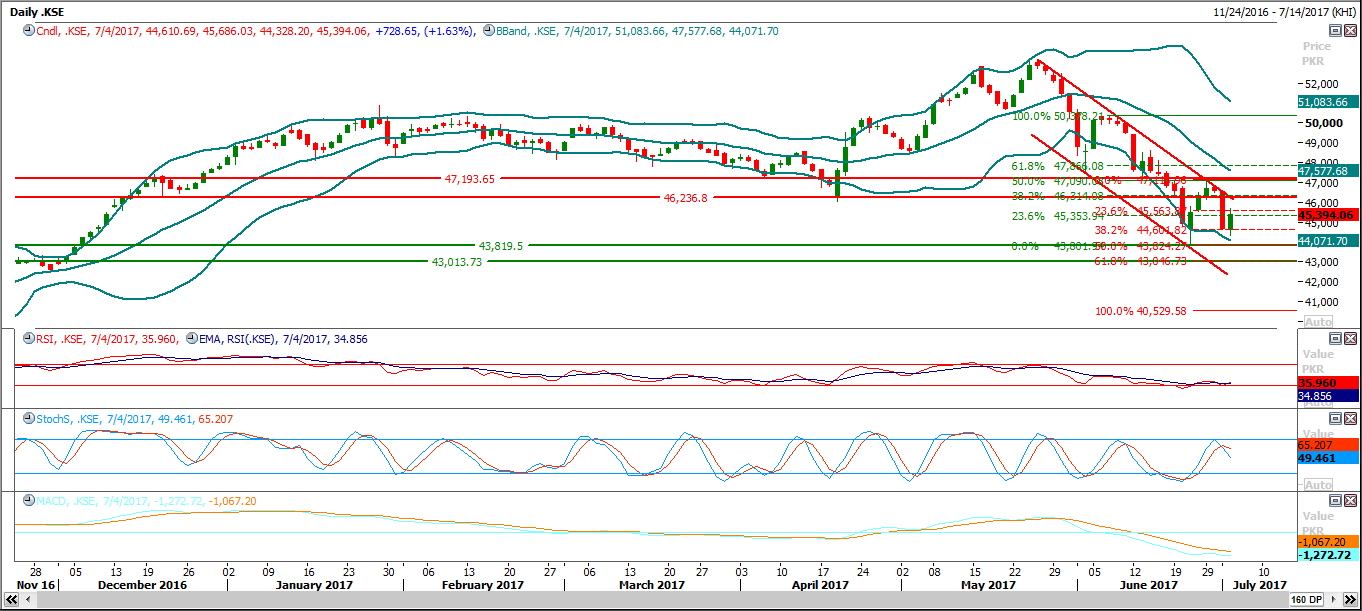Maximize the StochS indicator pane
Screen dimensions: 1362x611
(1335, 419)
